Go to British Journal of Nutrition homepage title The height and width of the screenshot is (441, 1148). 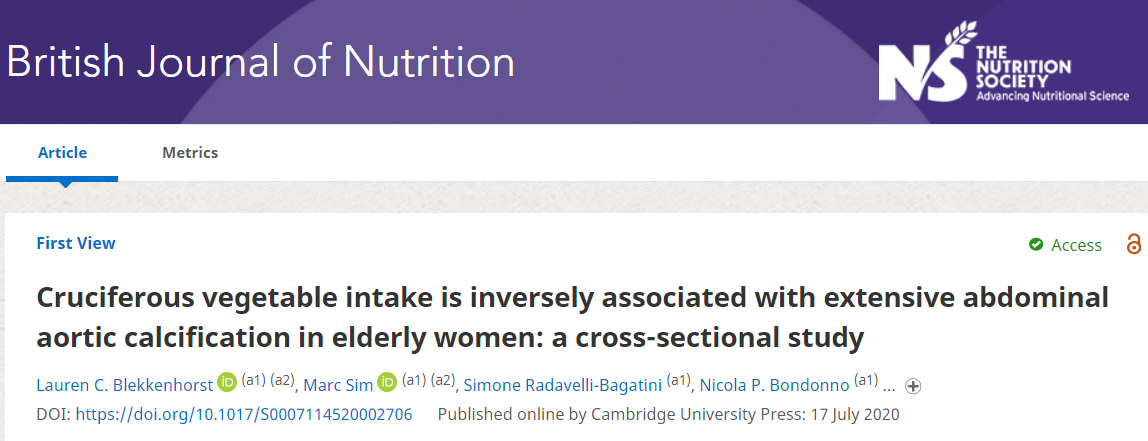click(x=260, y=62)
